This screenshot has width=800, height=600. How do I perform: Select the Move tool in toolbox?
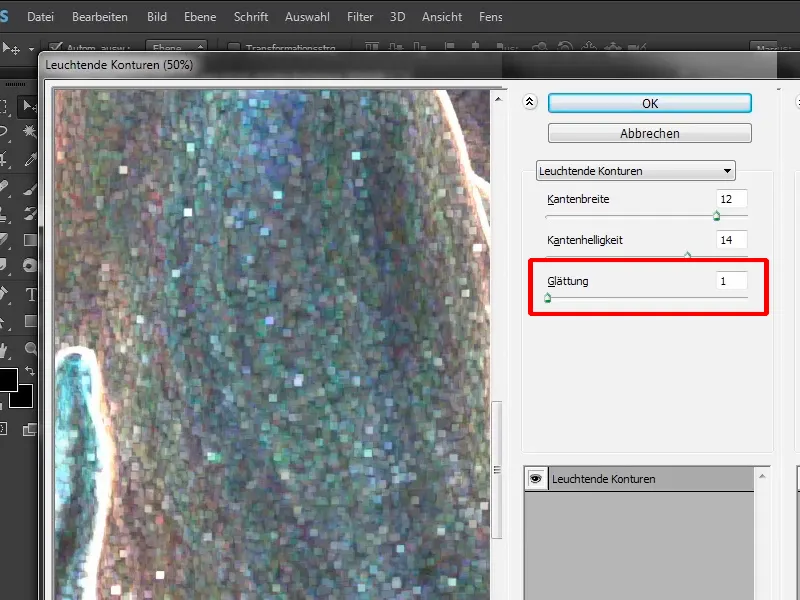click(x=29, y=106)
